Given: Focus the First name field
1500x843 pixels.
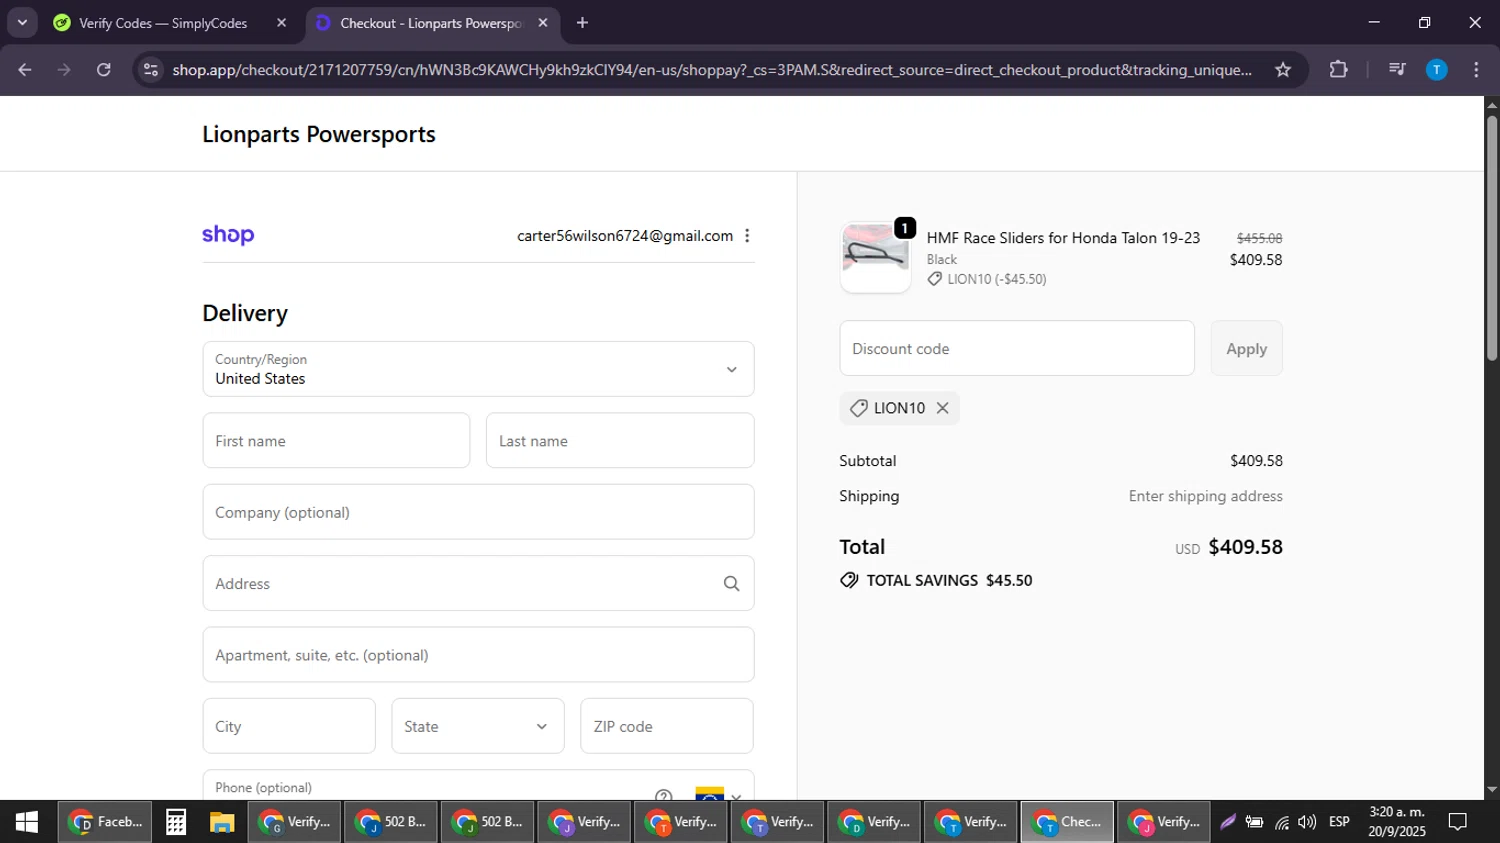Looking at the screenshot, I should tap(336, 440).
